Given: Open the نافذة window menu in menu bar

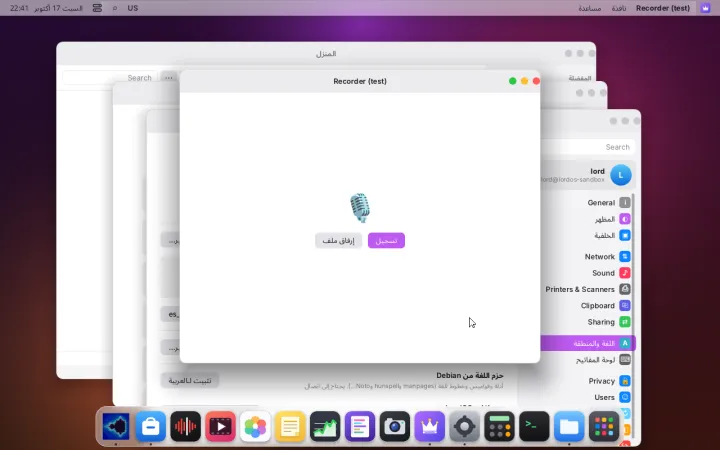Looking at the screenshot, I should coord(619,8).
